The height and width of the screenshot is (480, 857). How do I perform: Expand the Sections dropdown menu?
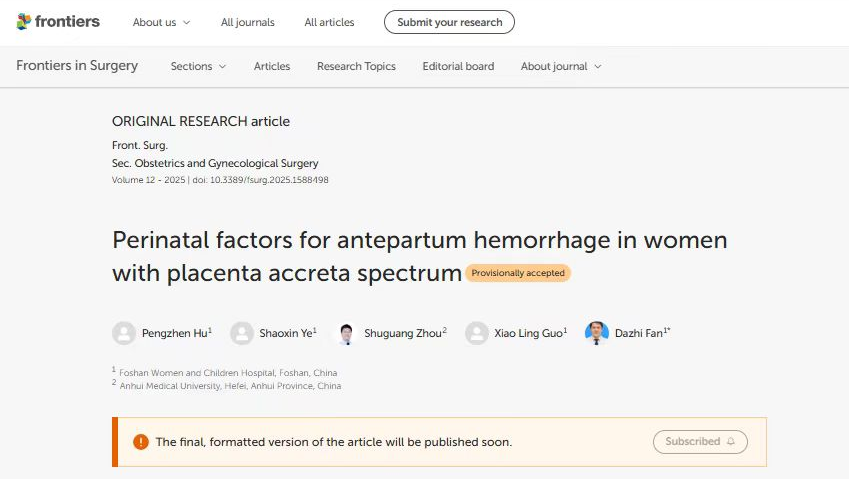tap(198, 66)
